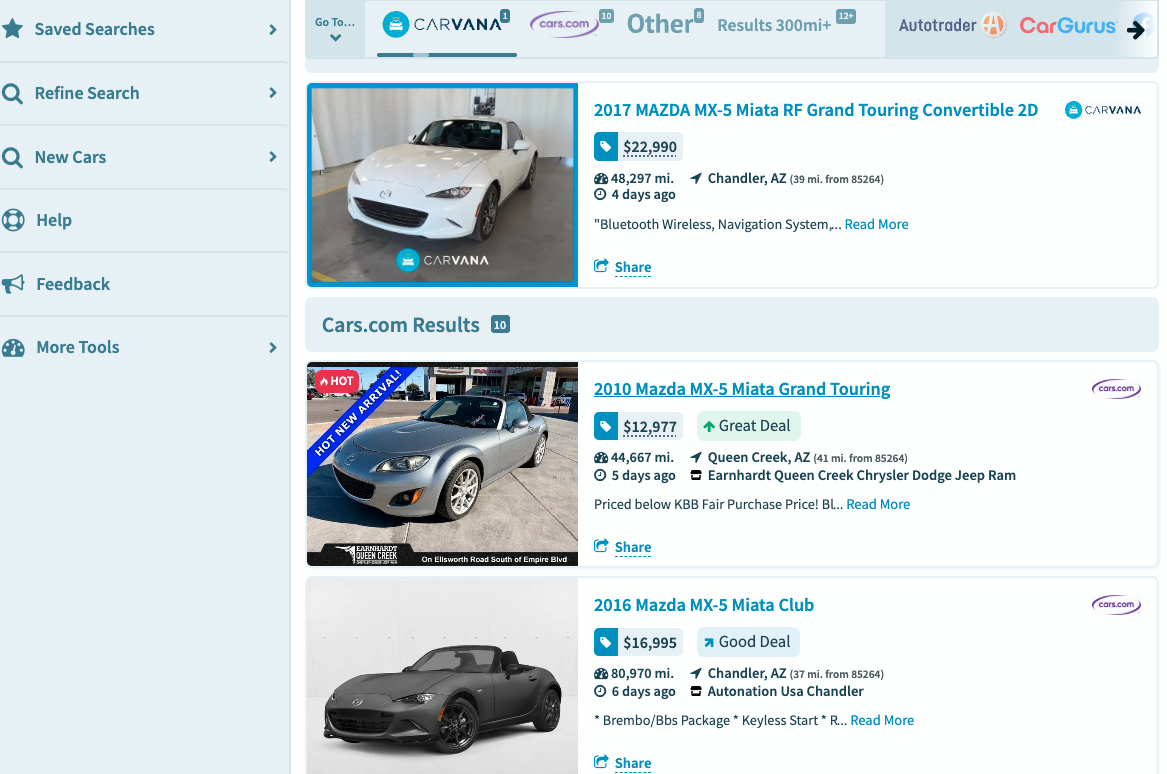Open the Go To... dropdown

pyautogui.click(x=335, y=29)
